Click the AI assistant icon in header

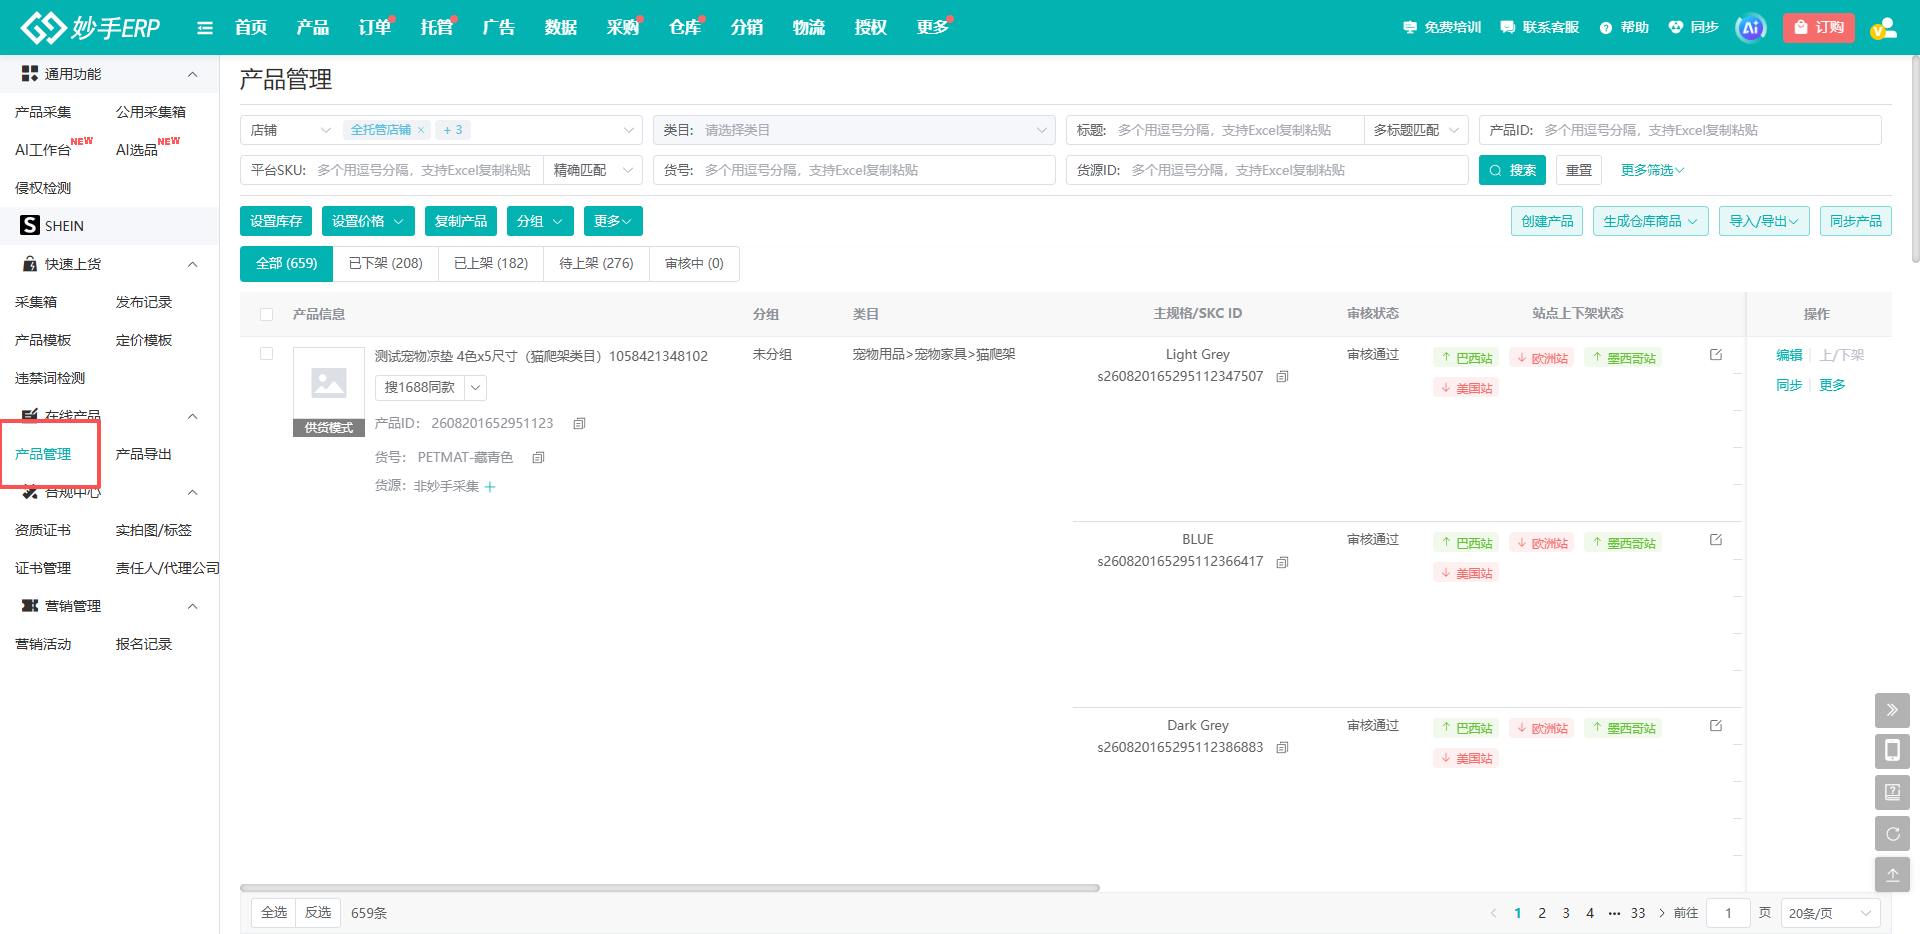pyautogui.click(x=1750, y=28)
